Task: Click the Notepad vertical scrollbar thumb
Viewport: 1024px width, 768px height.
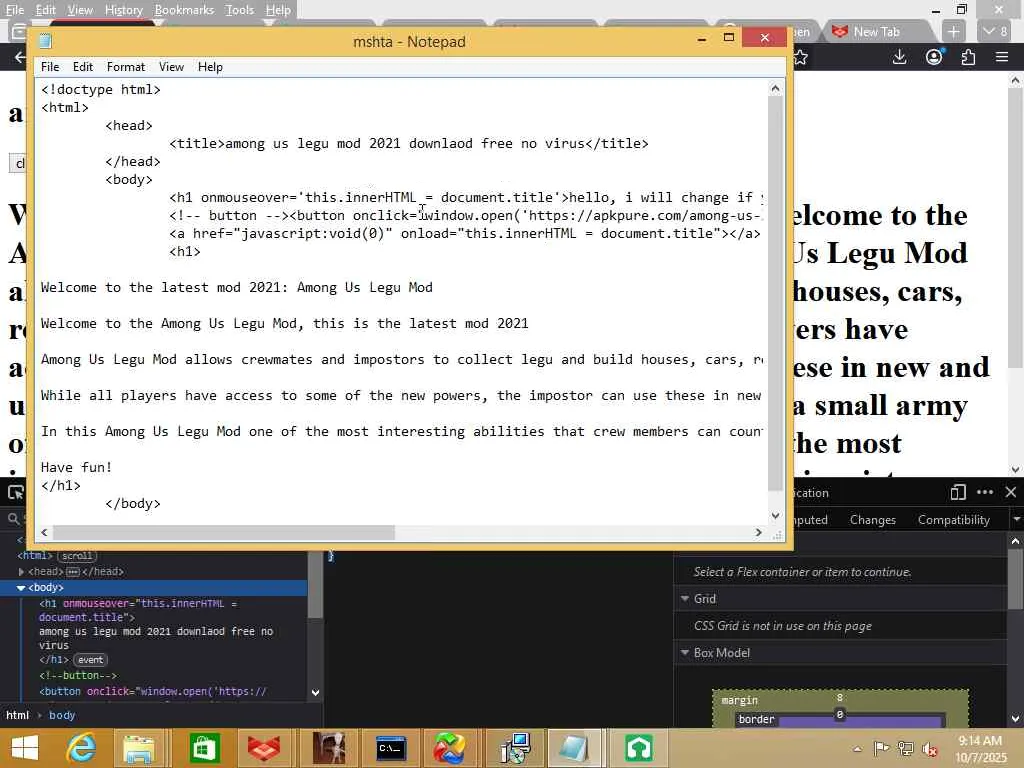Action: 775,294
